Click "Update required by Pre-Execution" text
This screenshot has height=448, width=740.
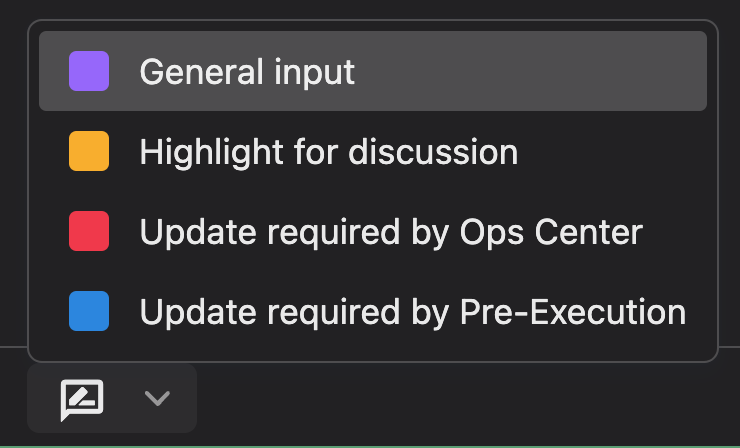tap(413, 312)
